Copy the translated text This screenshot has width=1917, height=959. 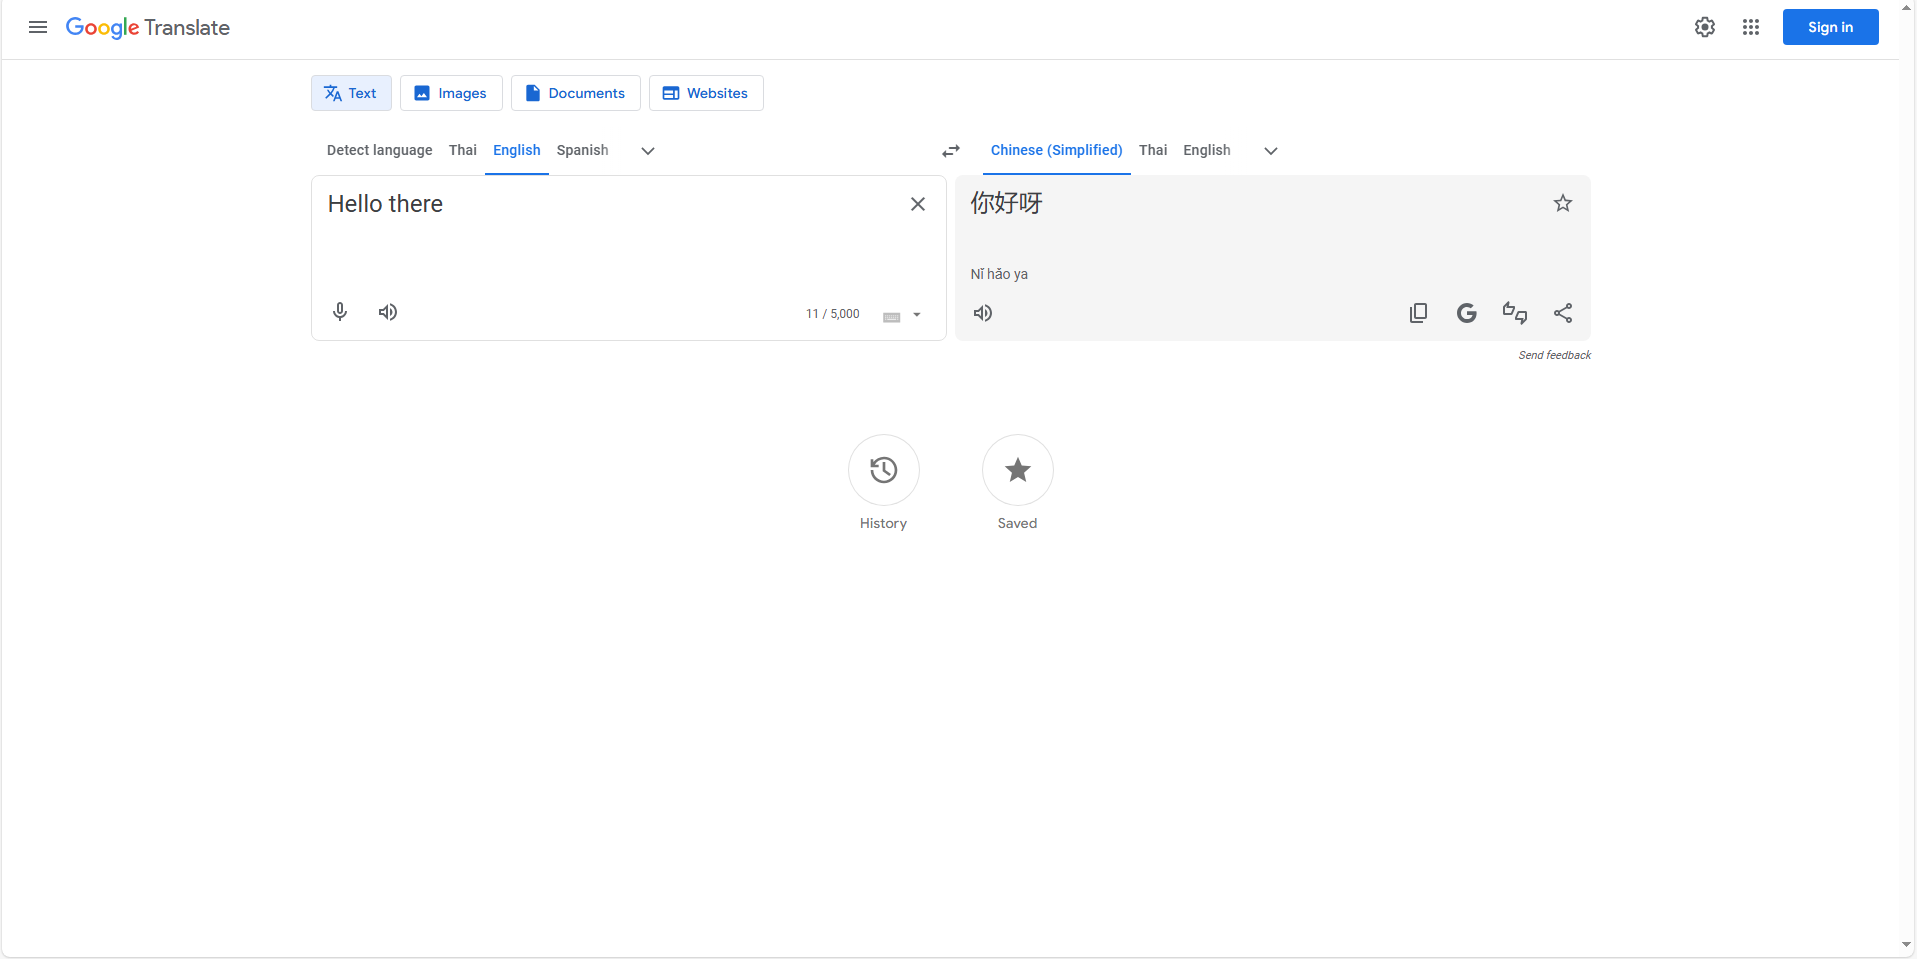click(1418, 313)
